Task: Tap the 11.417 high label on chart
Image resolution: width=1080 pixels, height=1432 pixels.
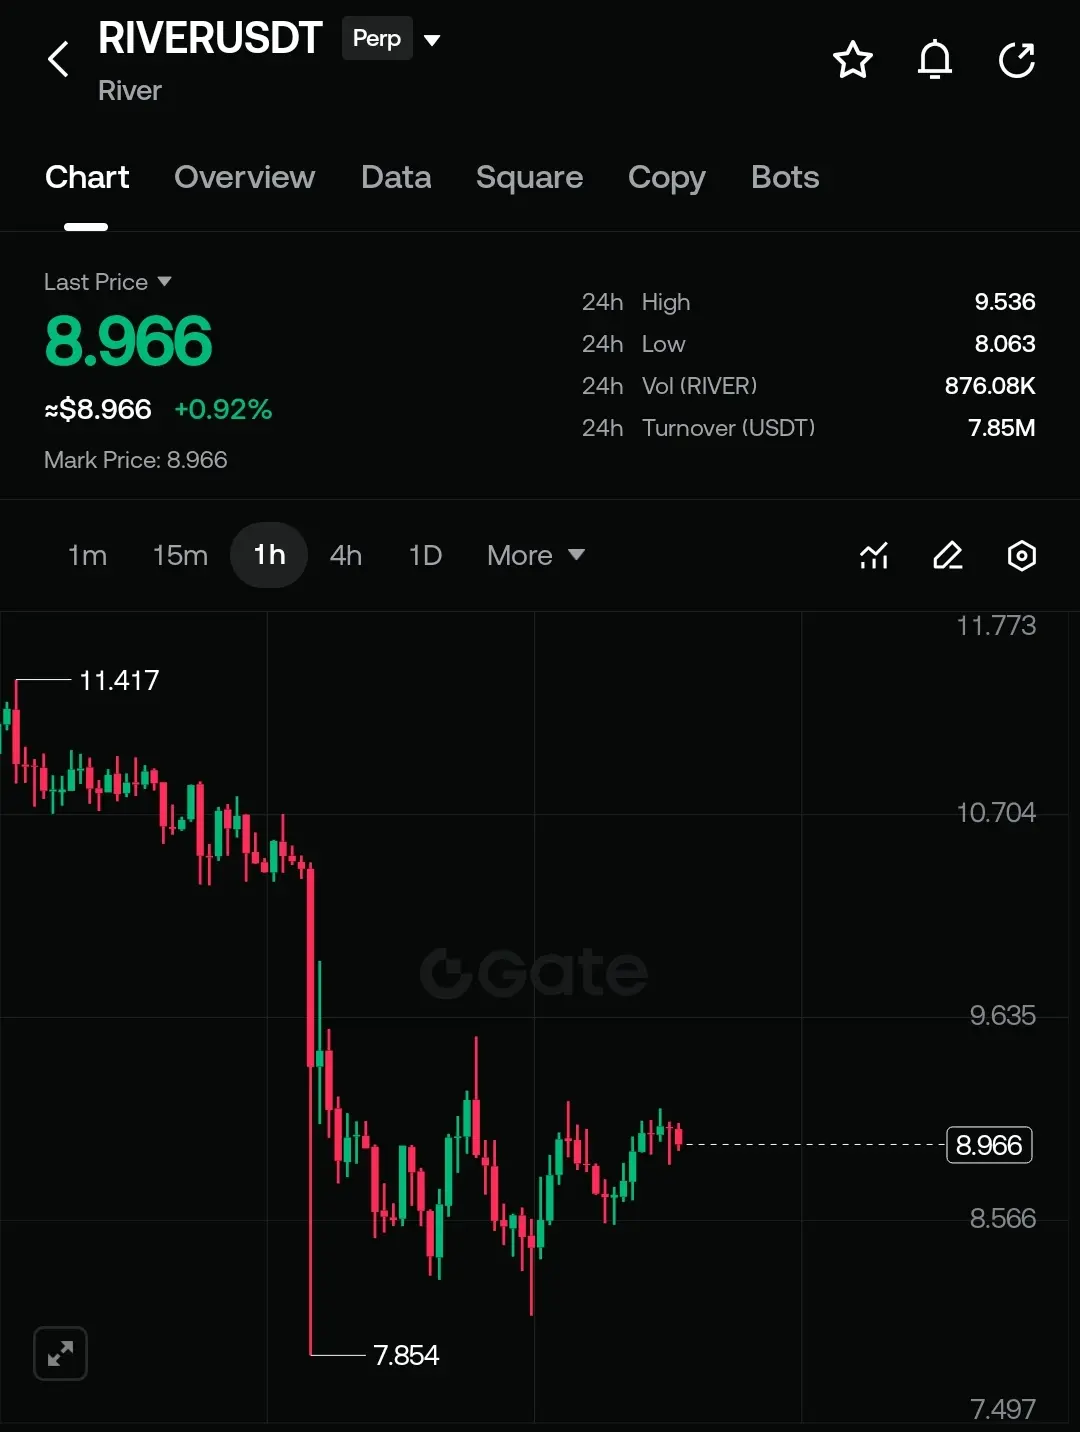Action: [x=119, y=680]
